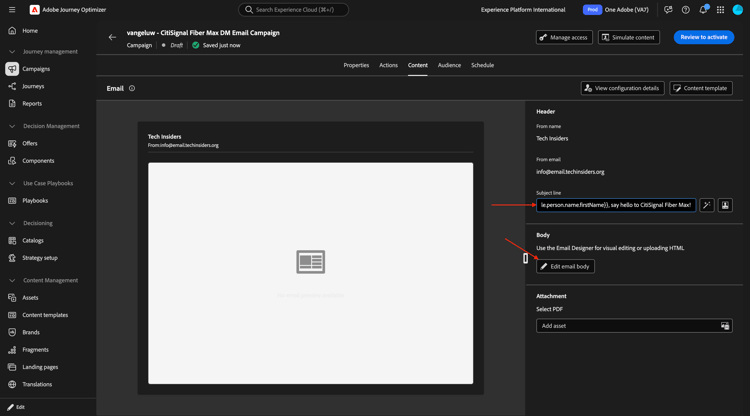The height and width of the screenshot is (416, 750).
Task: Click the Strategy setup sidebar icon
Action: (x=12, y=258)
